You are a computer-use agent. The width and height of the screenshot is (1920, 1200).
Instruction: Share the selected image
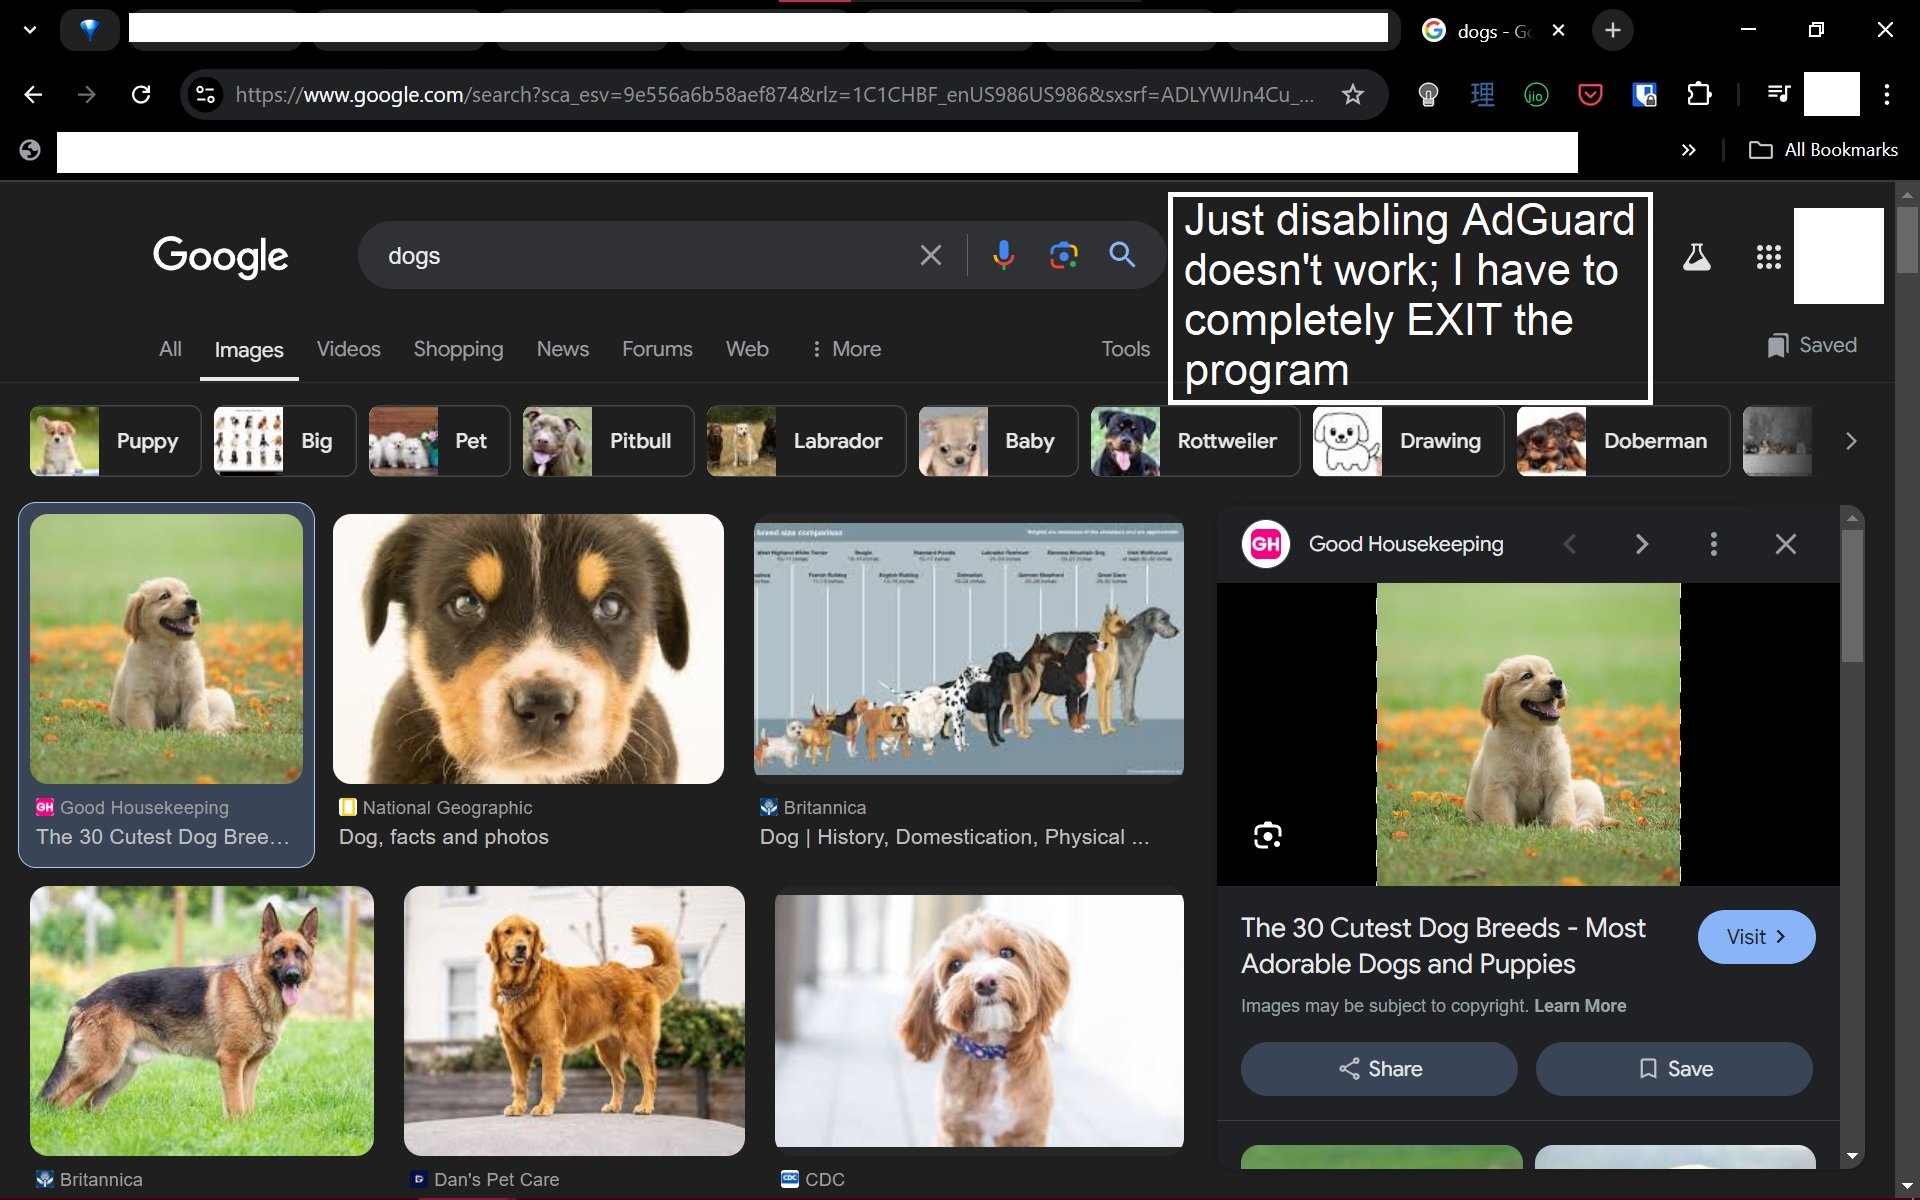click(1379, 1069)
